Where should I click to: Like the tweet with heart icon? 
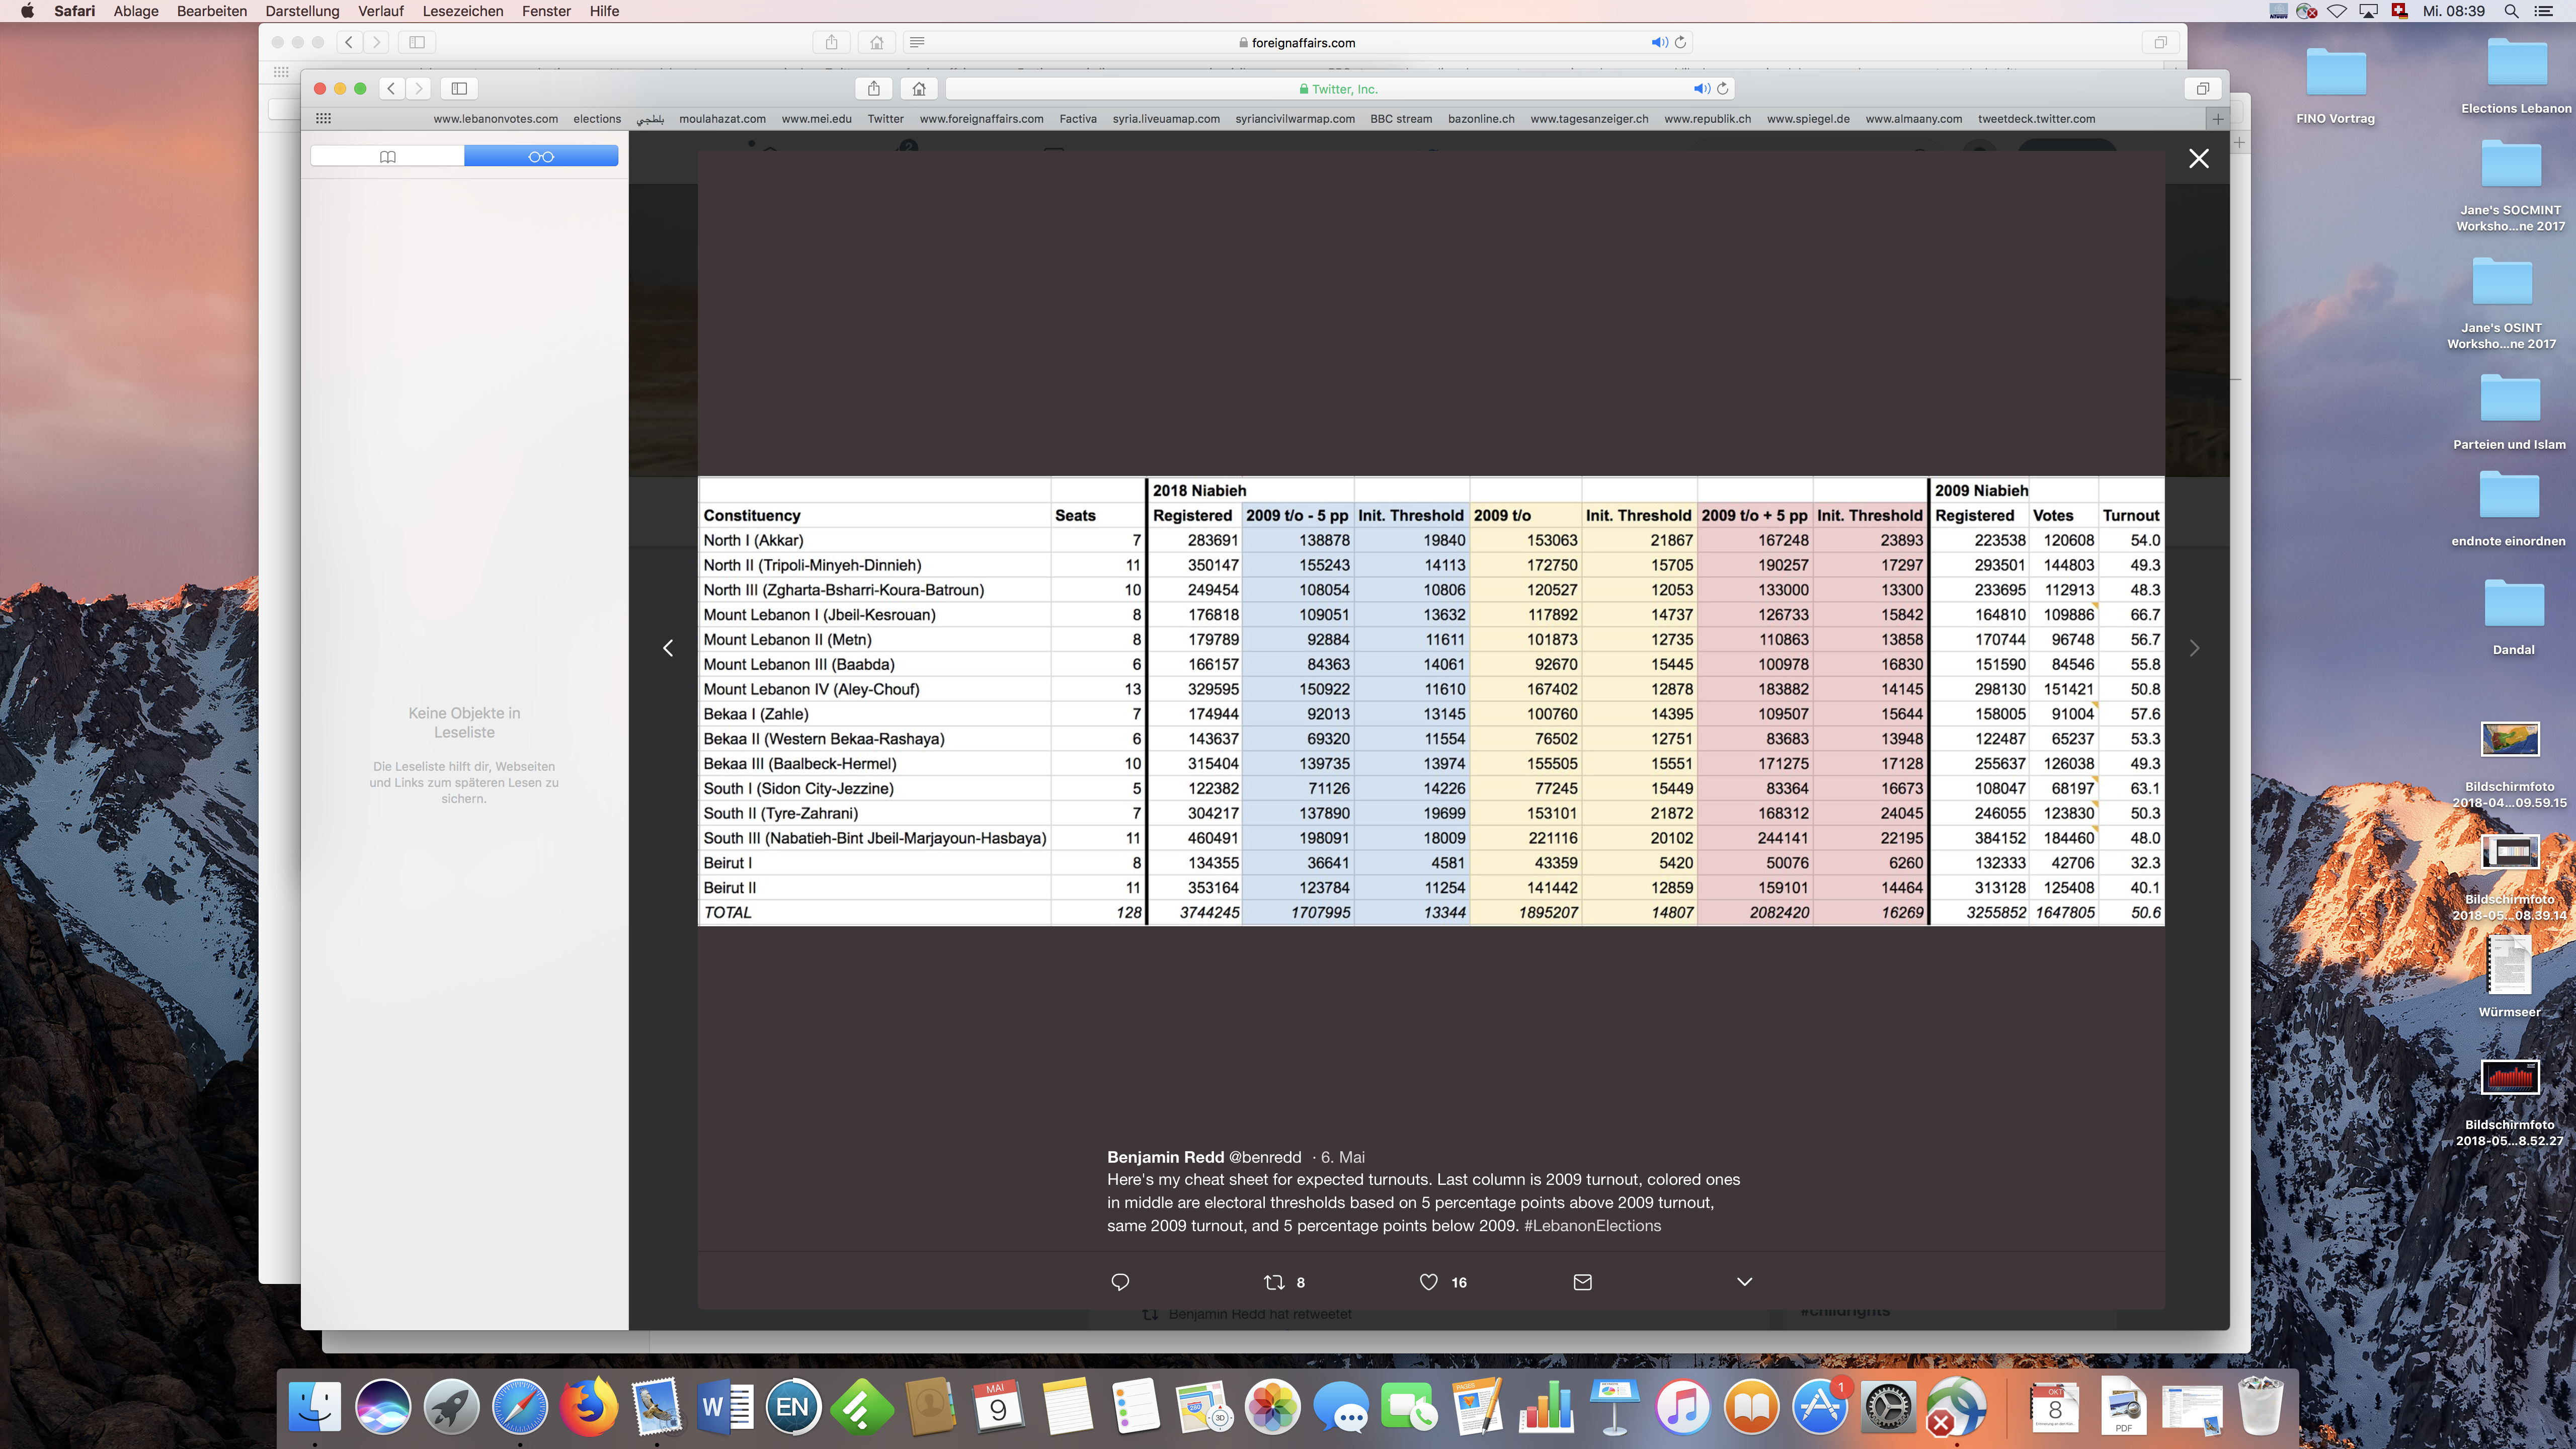[1429, 1282]
